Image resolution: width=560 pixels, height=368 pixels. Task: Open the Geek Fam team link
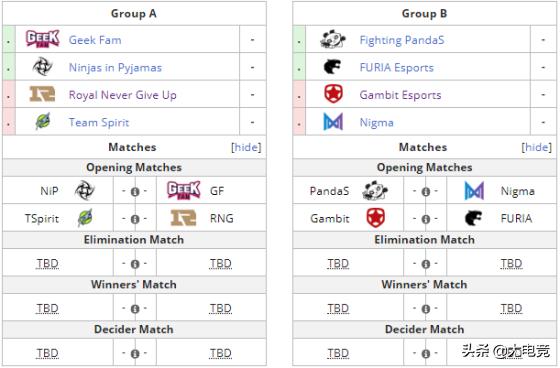[x=95, y=40]
